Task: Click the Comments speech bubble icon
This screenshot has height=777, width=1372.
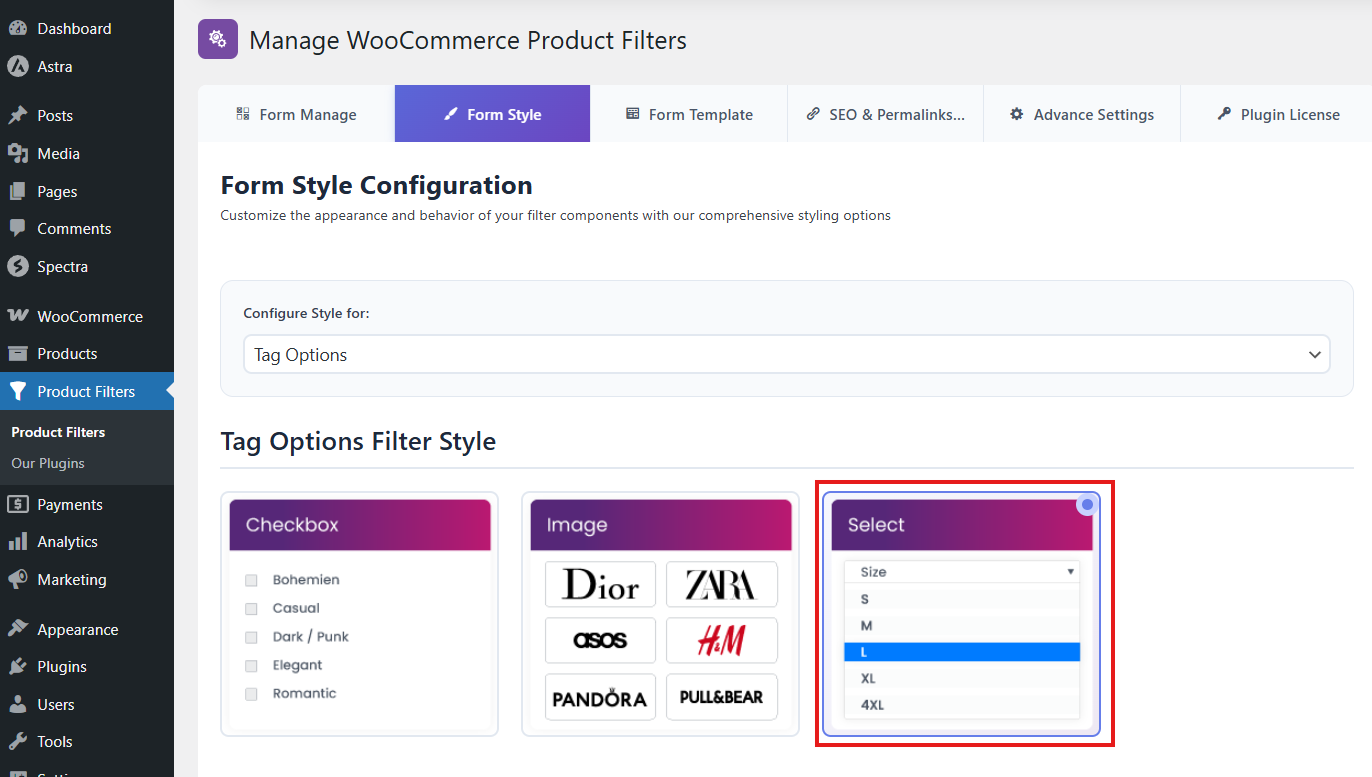Action: [x=17, y=229]
